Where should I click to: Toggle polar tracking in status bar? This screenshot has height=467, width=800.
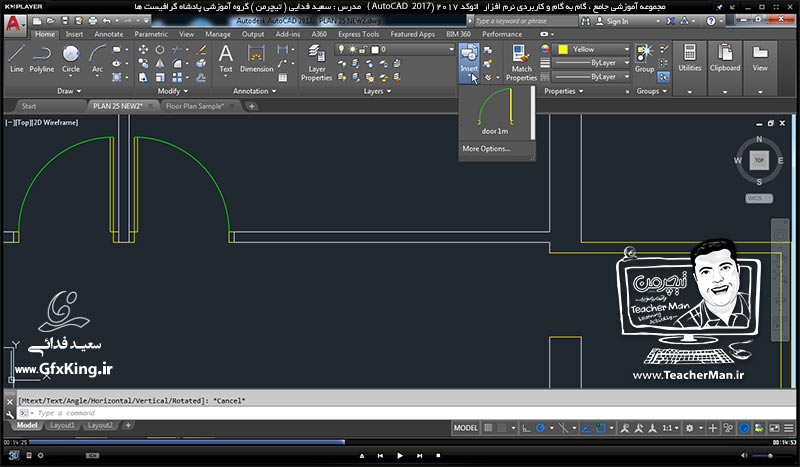pos(541,428)
